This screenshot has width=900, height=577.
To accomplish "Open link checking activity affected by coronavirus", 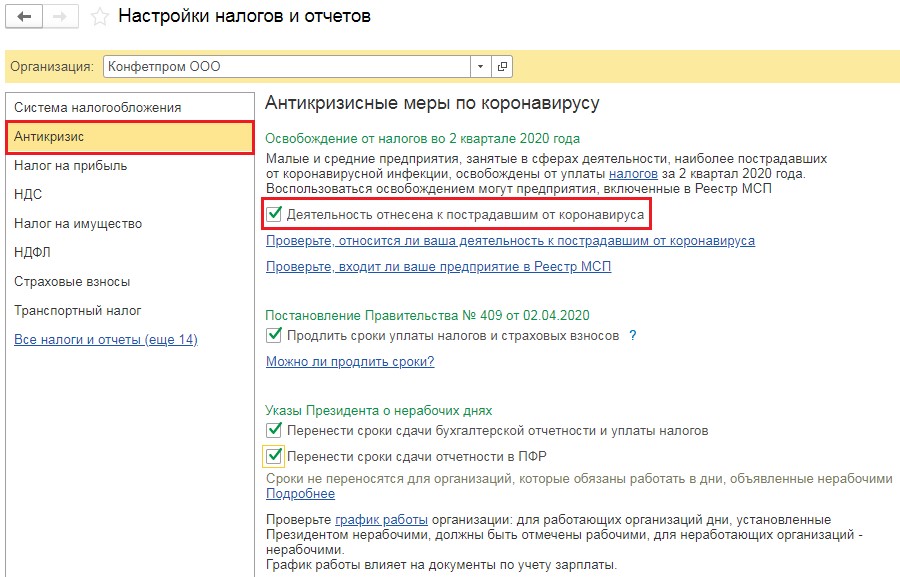I will coord(510,241).
